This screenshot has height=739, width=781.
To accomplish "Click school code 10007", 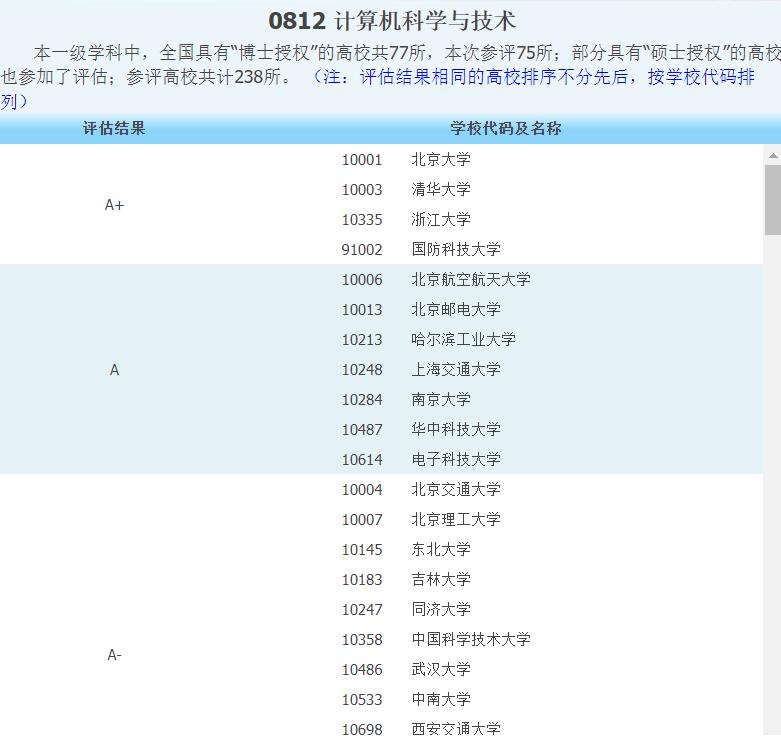I will coord(362,519).
